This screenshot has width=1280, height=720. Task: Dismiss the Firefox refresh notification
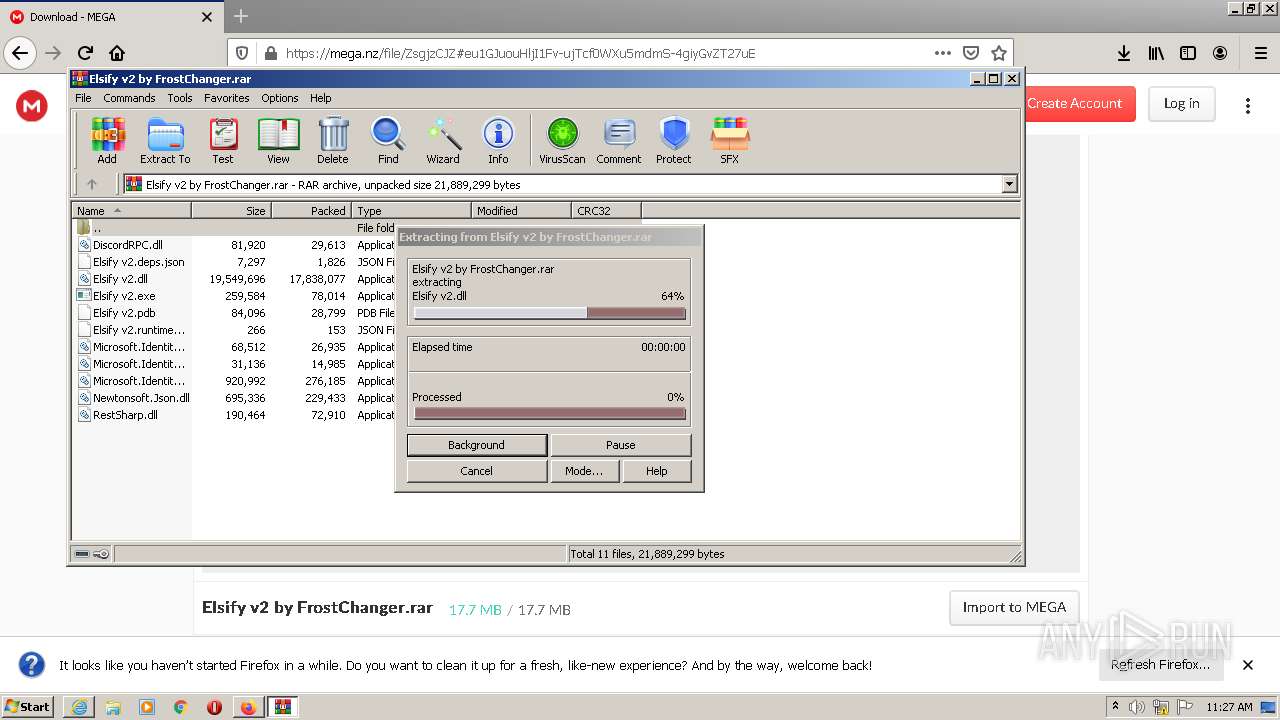tap(1248, 665)
